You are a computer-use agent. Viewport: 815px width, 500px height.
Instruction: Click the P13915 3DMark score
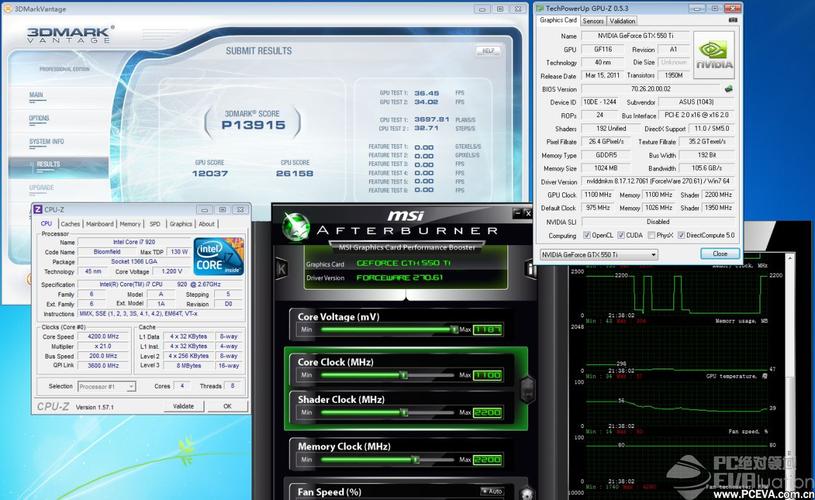[x=253, y=125]
